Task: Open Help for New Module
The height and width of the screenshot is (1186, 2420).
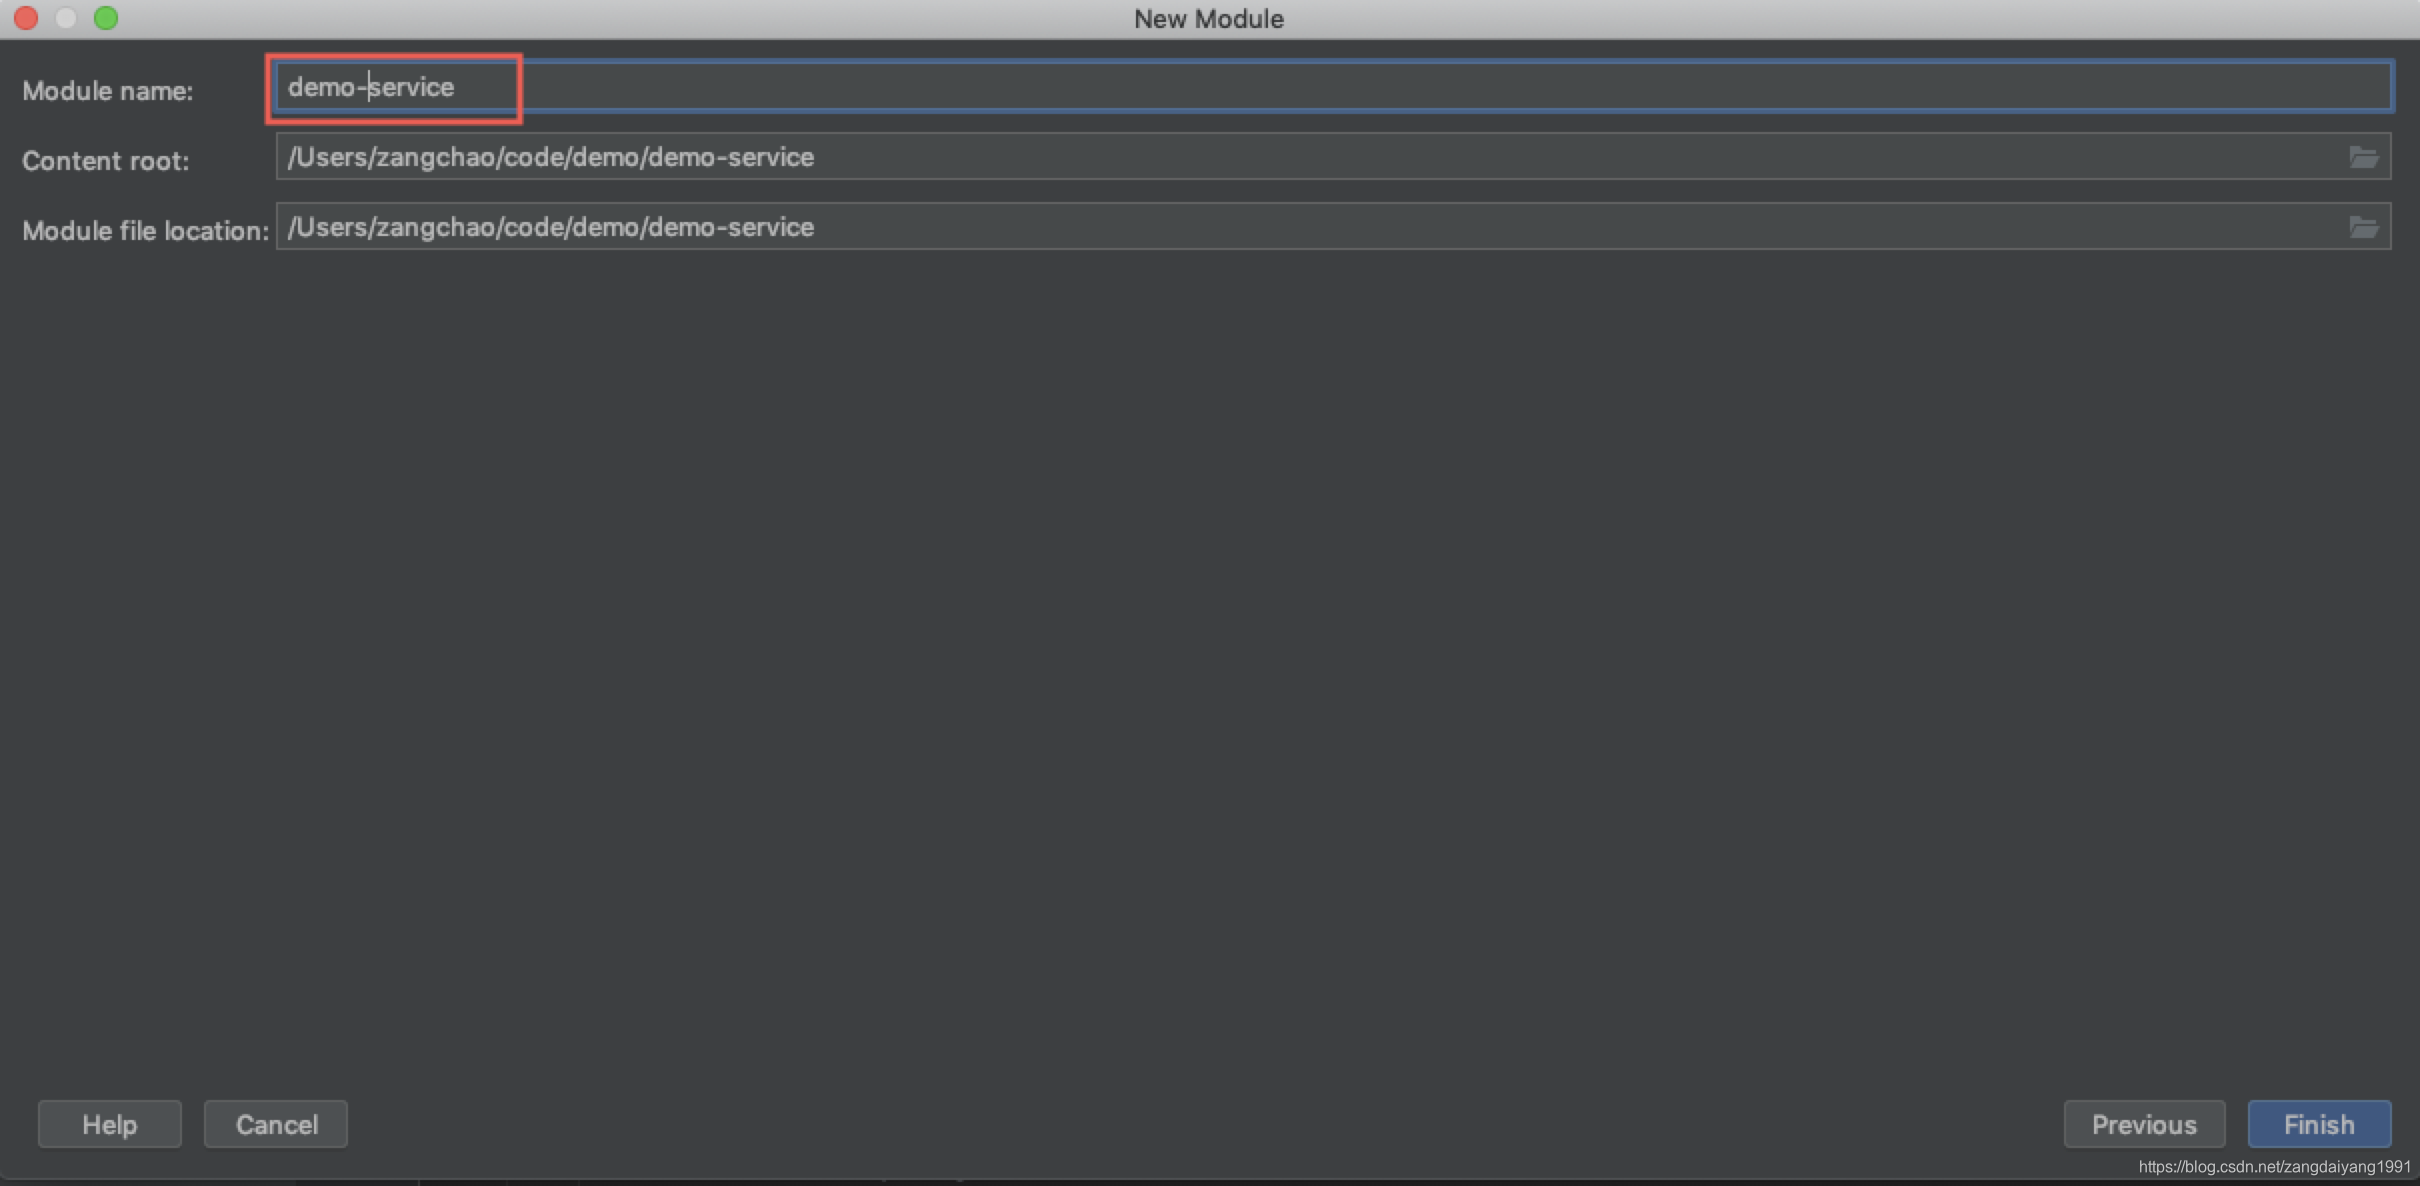Action: coord(109,1124)
